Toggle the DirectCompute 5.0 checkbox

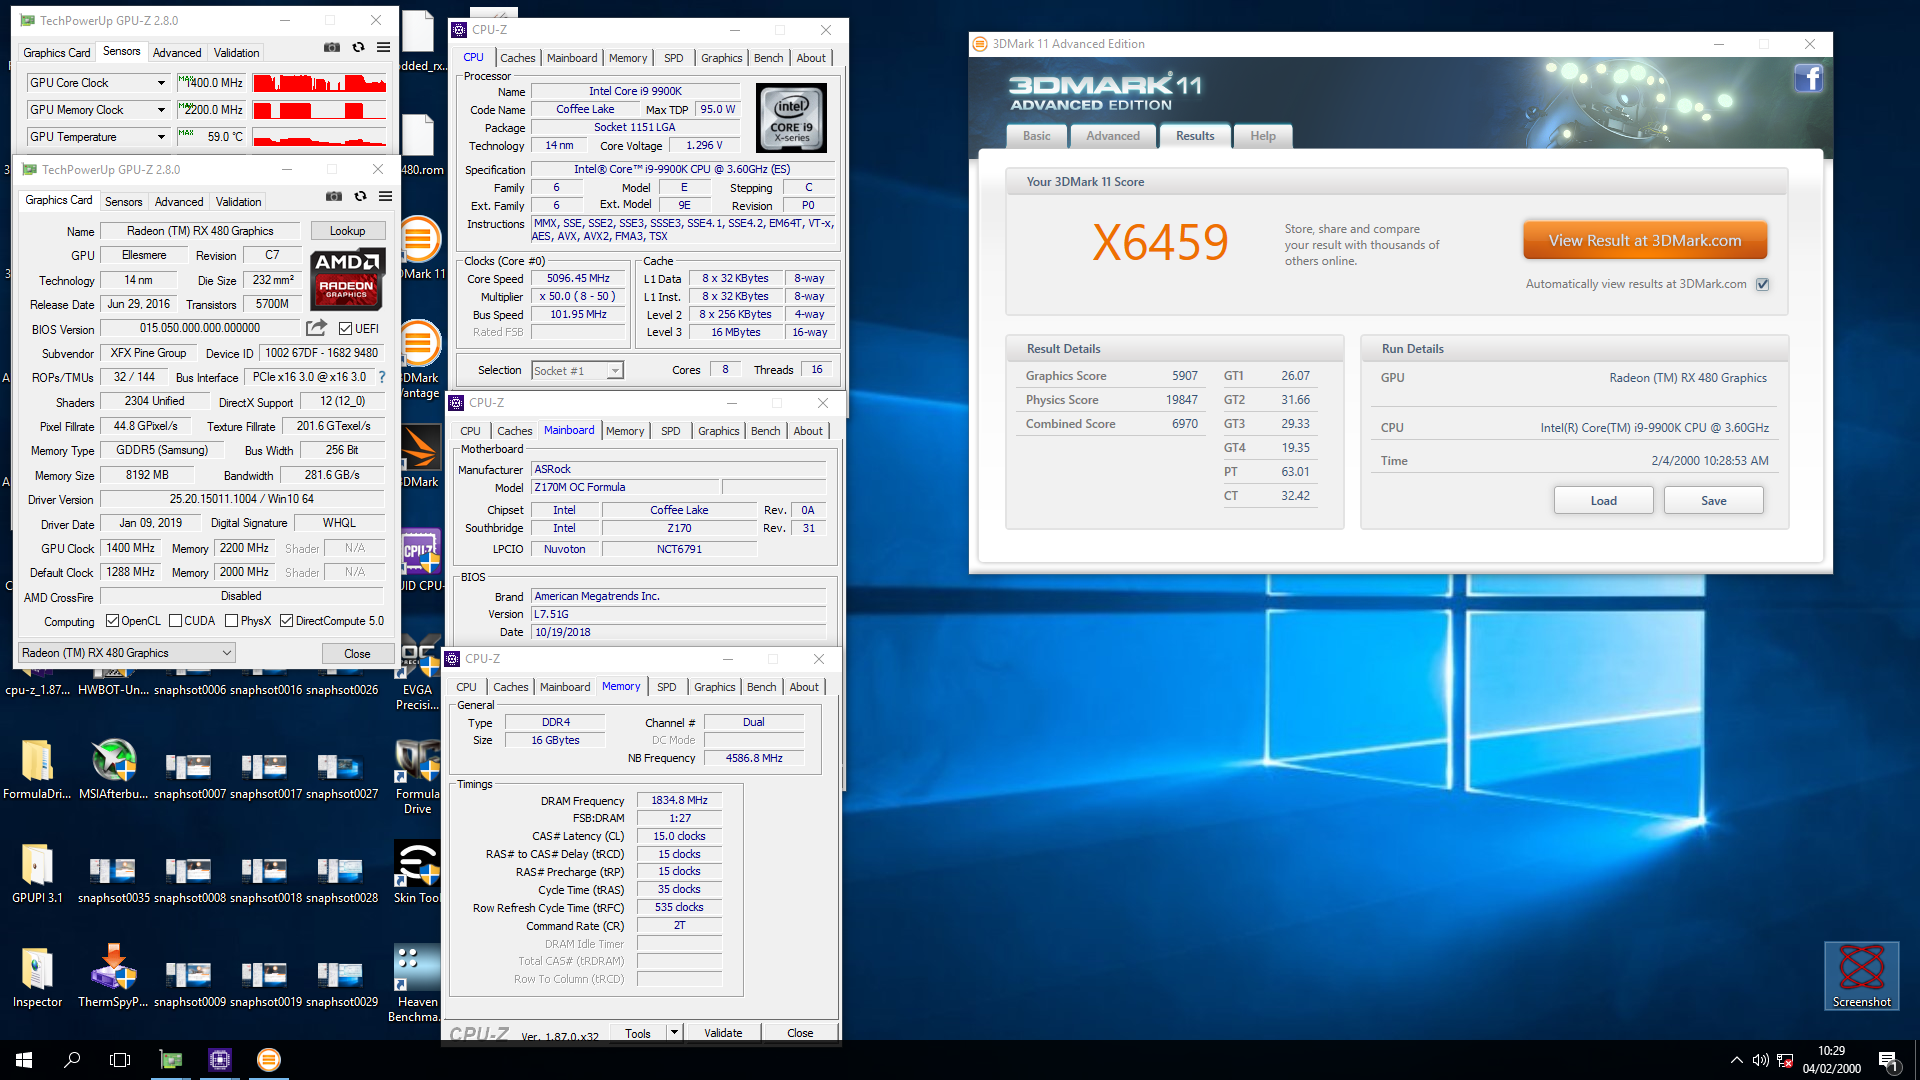[287, 621]
